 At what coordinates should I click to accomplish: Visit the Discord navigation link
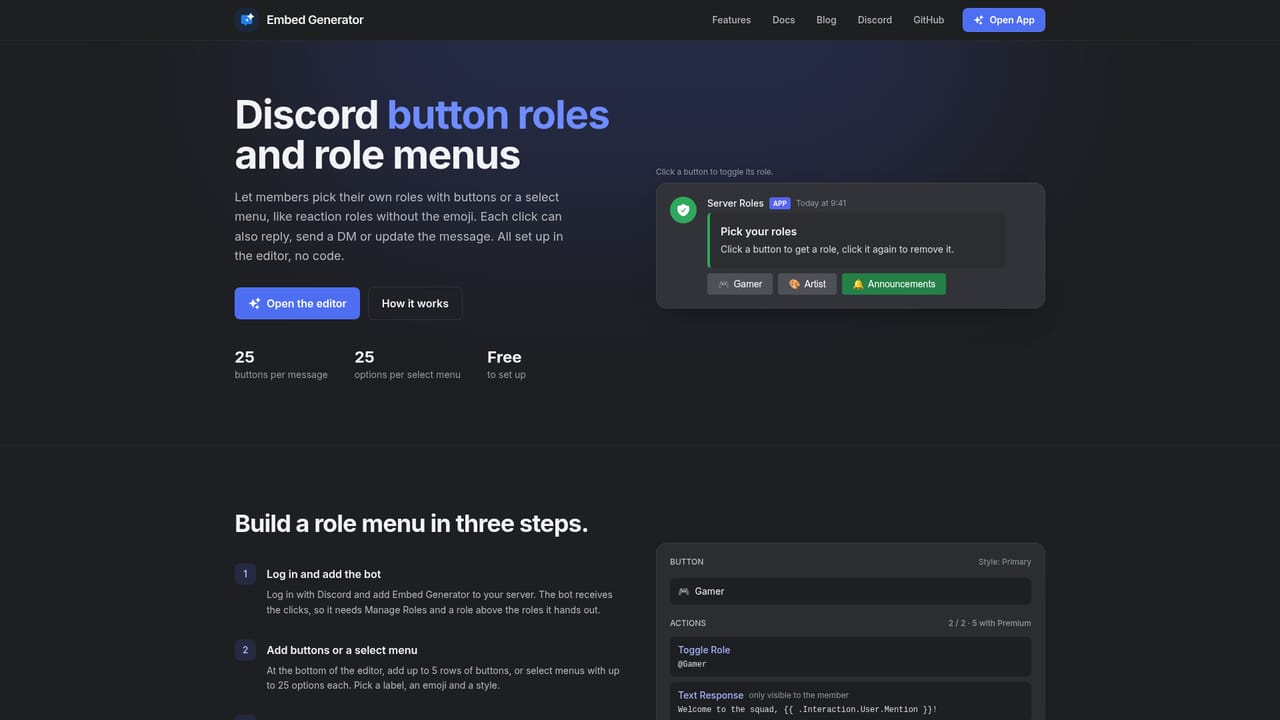point(875,20)
